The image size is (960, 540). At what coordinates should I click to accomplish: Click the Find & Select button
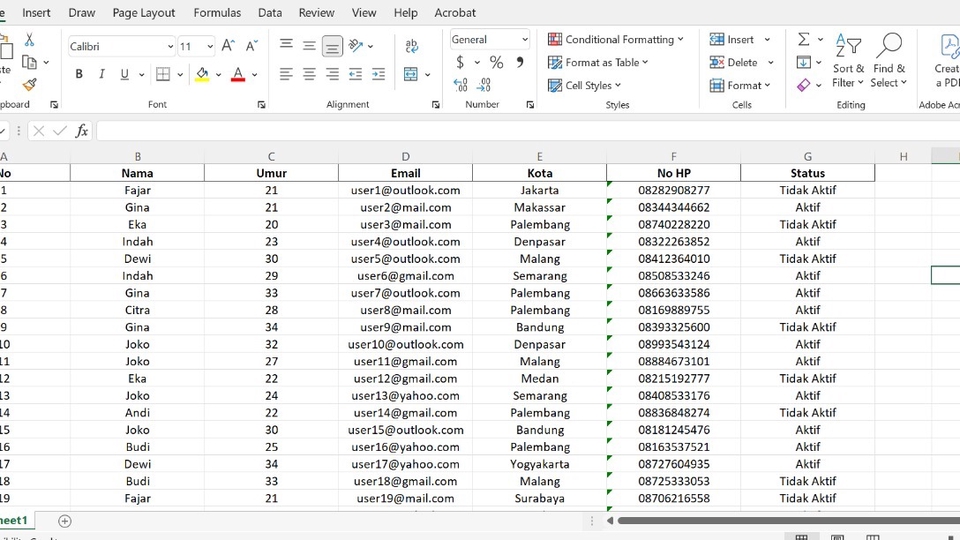tap(888, 60)
